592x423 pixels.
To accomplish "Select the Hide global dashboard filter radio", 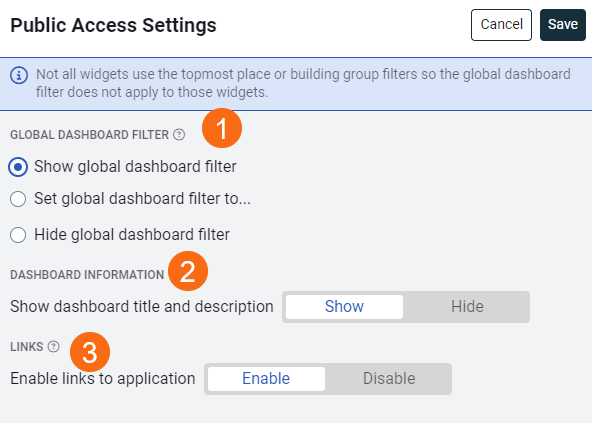I will [18, 235].
